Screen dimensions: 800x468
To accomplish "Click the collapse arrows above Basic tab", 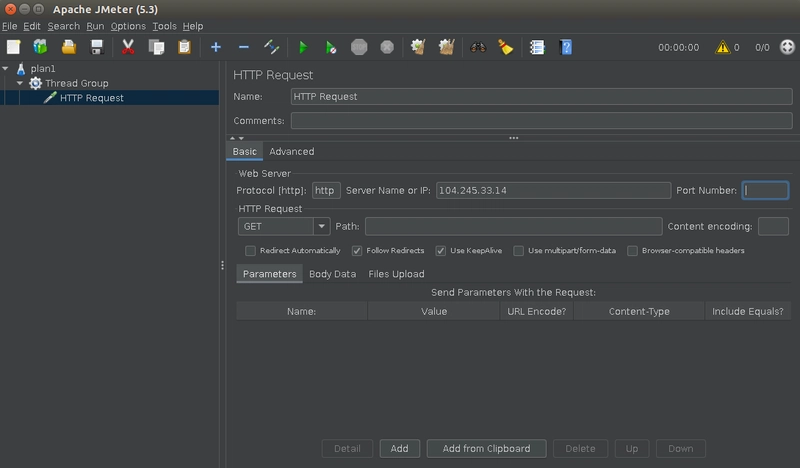I will 237,138.
